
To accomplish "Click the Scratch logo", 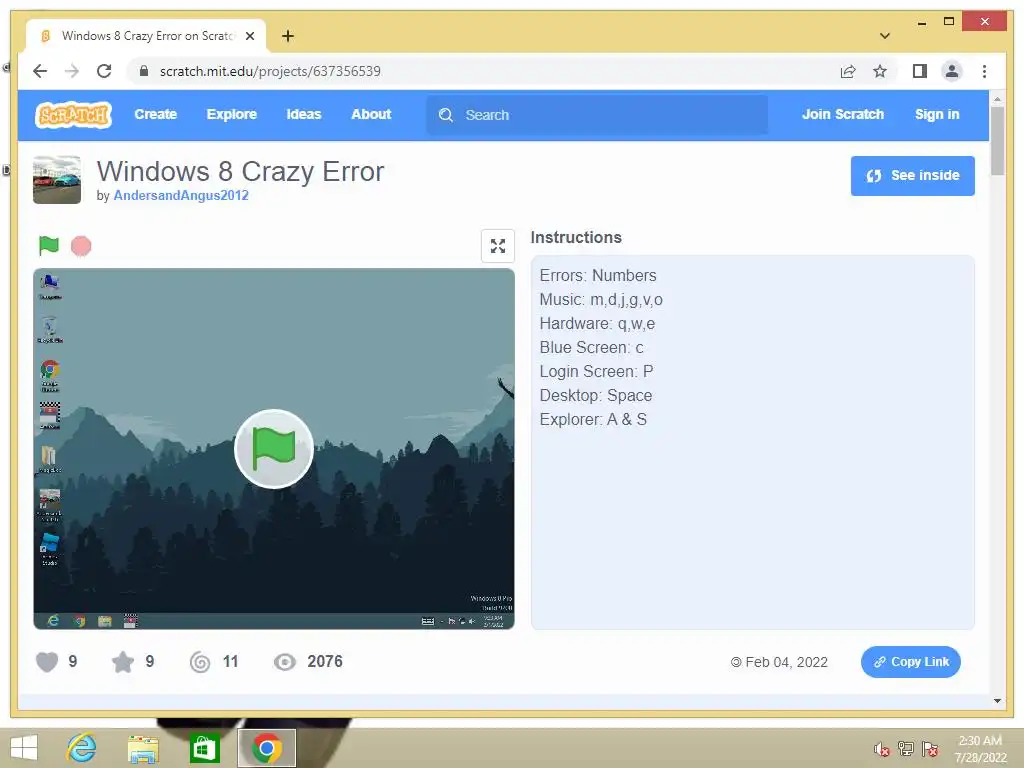I will pyautogui.click(x=73, y=115).
